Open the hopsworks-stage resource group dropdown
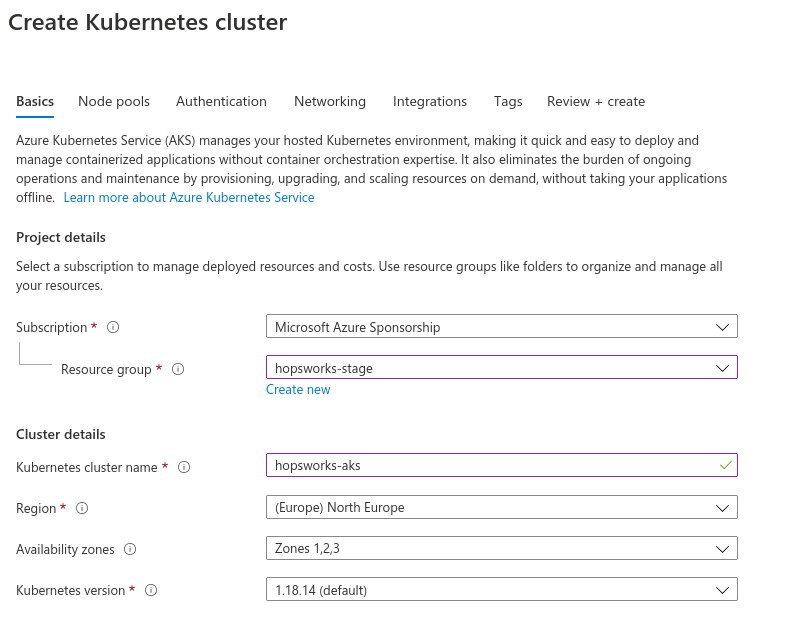This screenshot has height=629, width=806. point(502,367)
